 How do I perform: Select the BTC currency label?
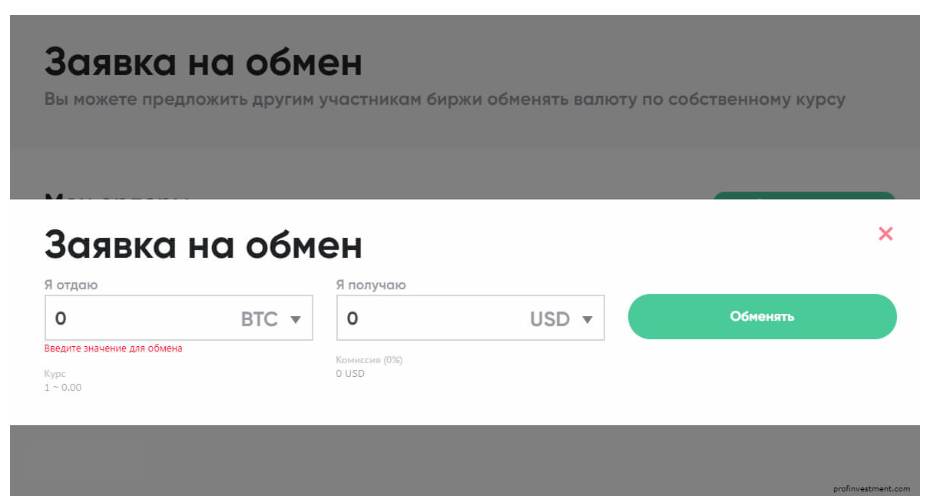[x=259, y=320]
